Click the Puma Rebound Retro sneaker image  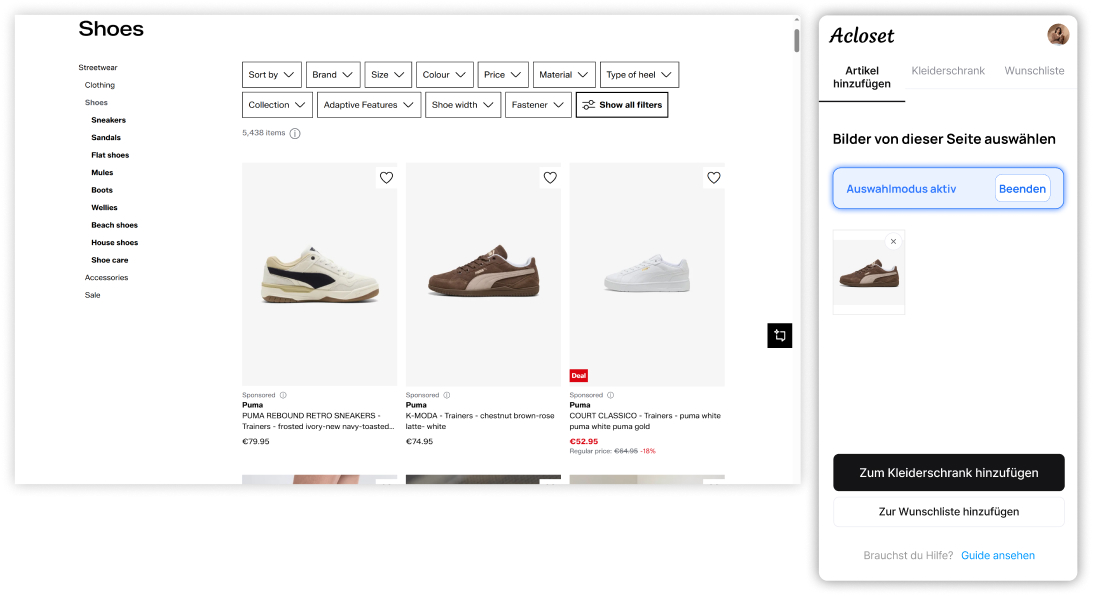pos(319,275)
